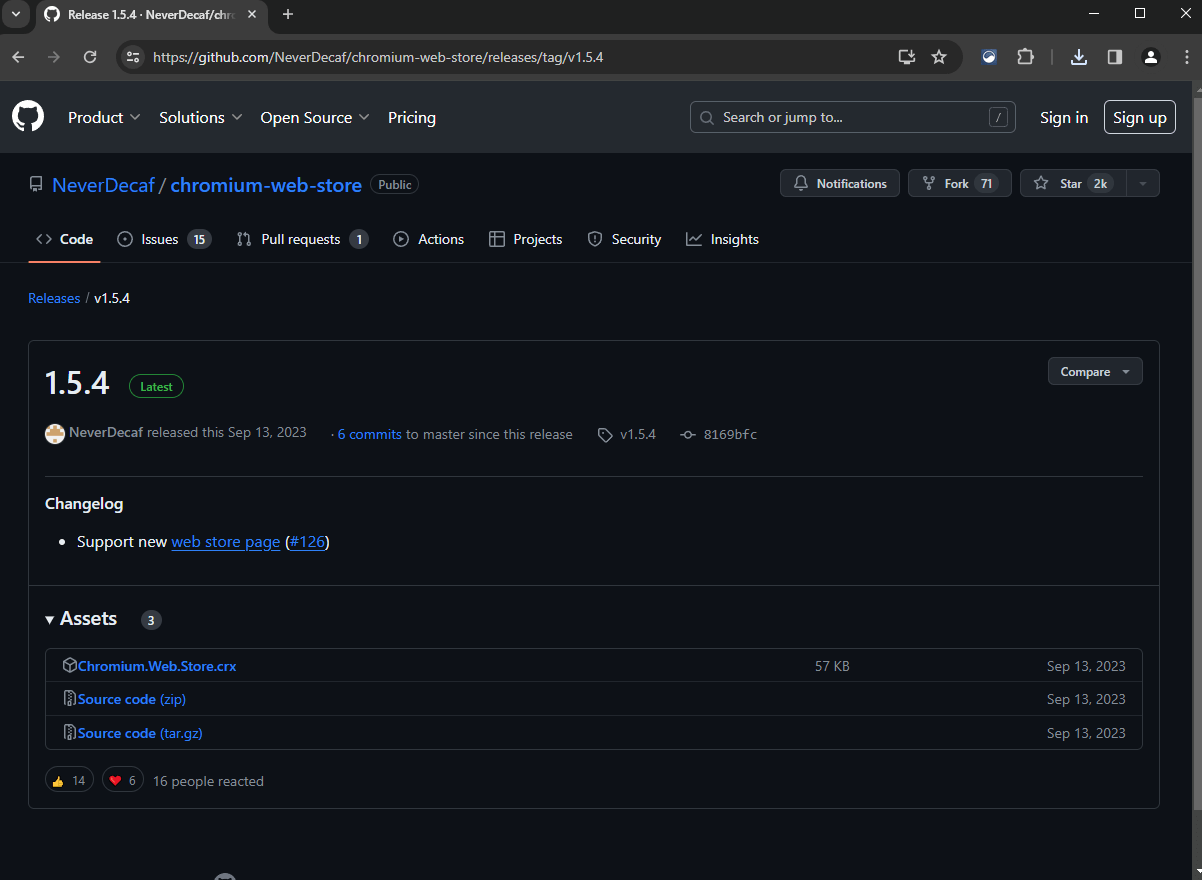Click the browser address bar URL
Viewport: 1202px width, 880px height.
[378, 57]
